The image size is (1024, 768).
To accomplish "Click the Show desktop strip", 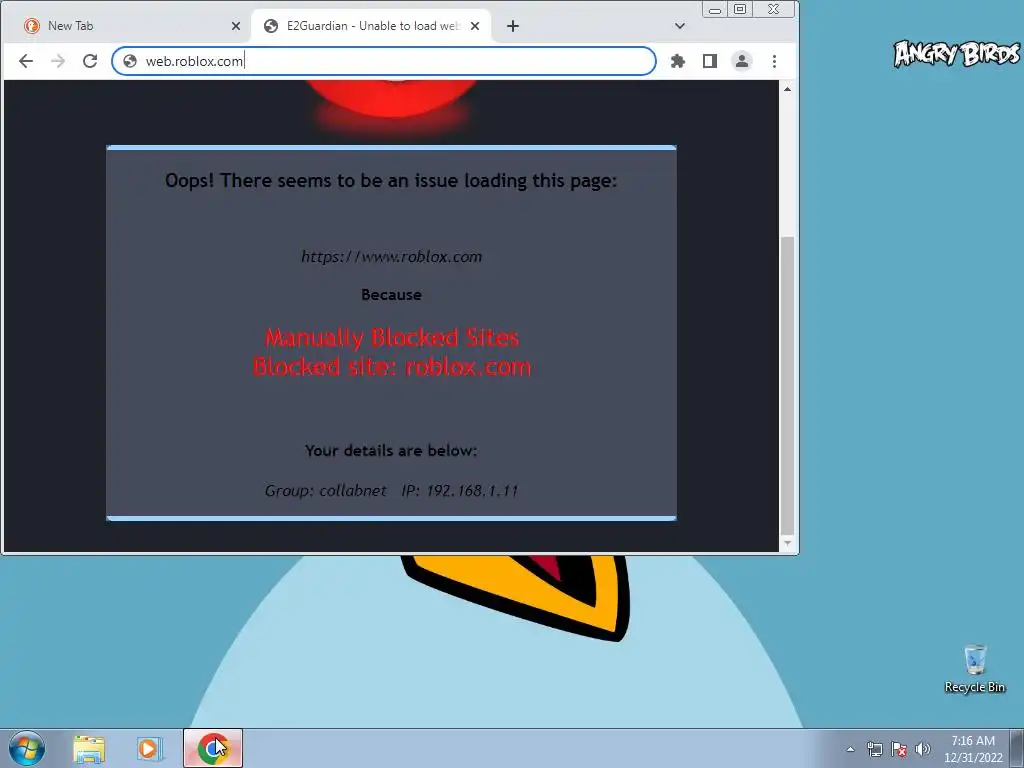I will click(1017, 748).
